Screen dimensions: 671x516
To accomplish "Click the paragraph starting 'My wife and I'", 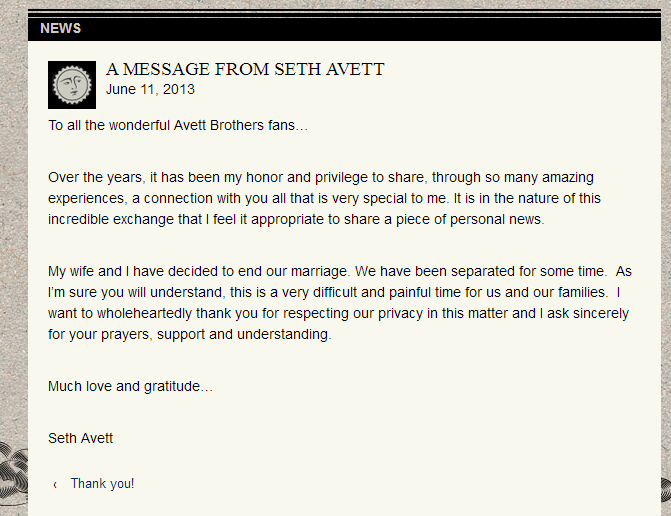I will [340, 302].
